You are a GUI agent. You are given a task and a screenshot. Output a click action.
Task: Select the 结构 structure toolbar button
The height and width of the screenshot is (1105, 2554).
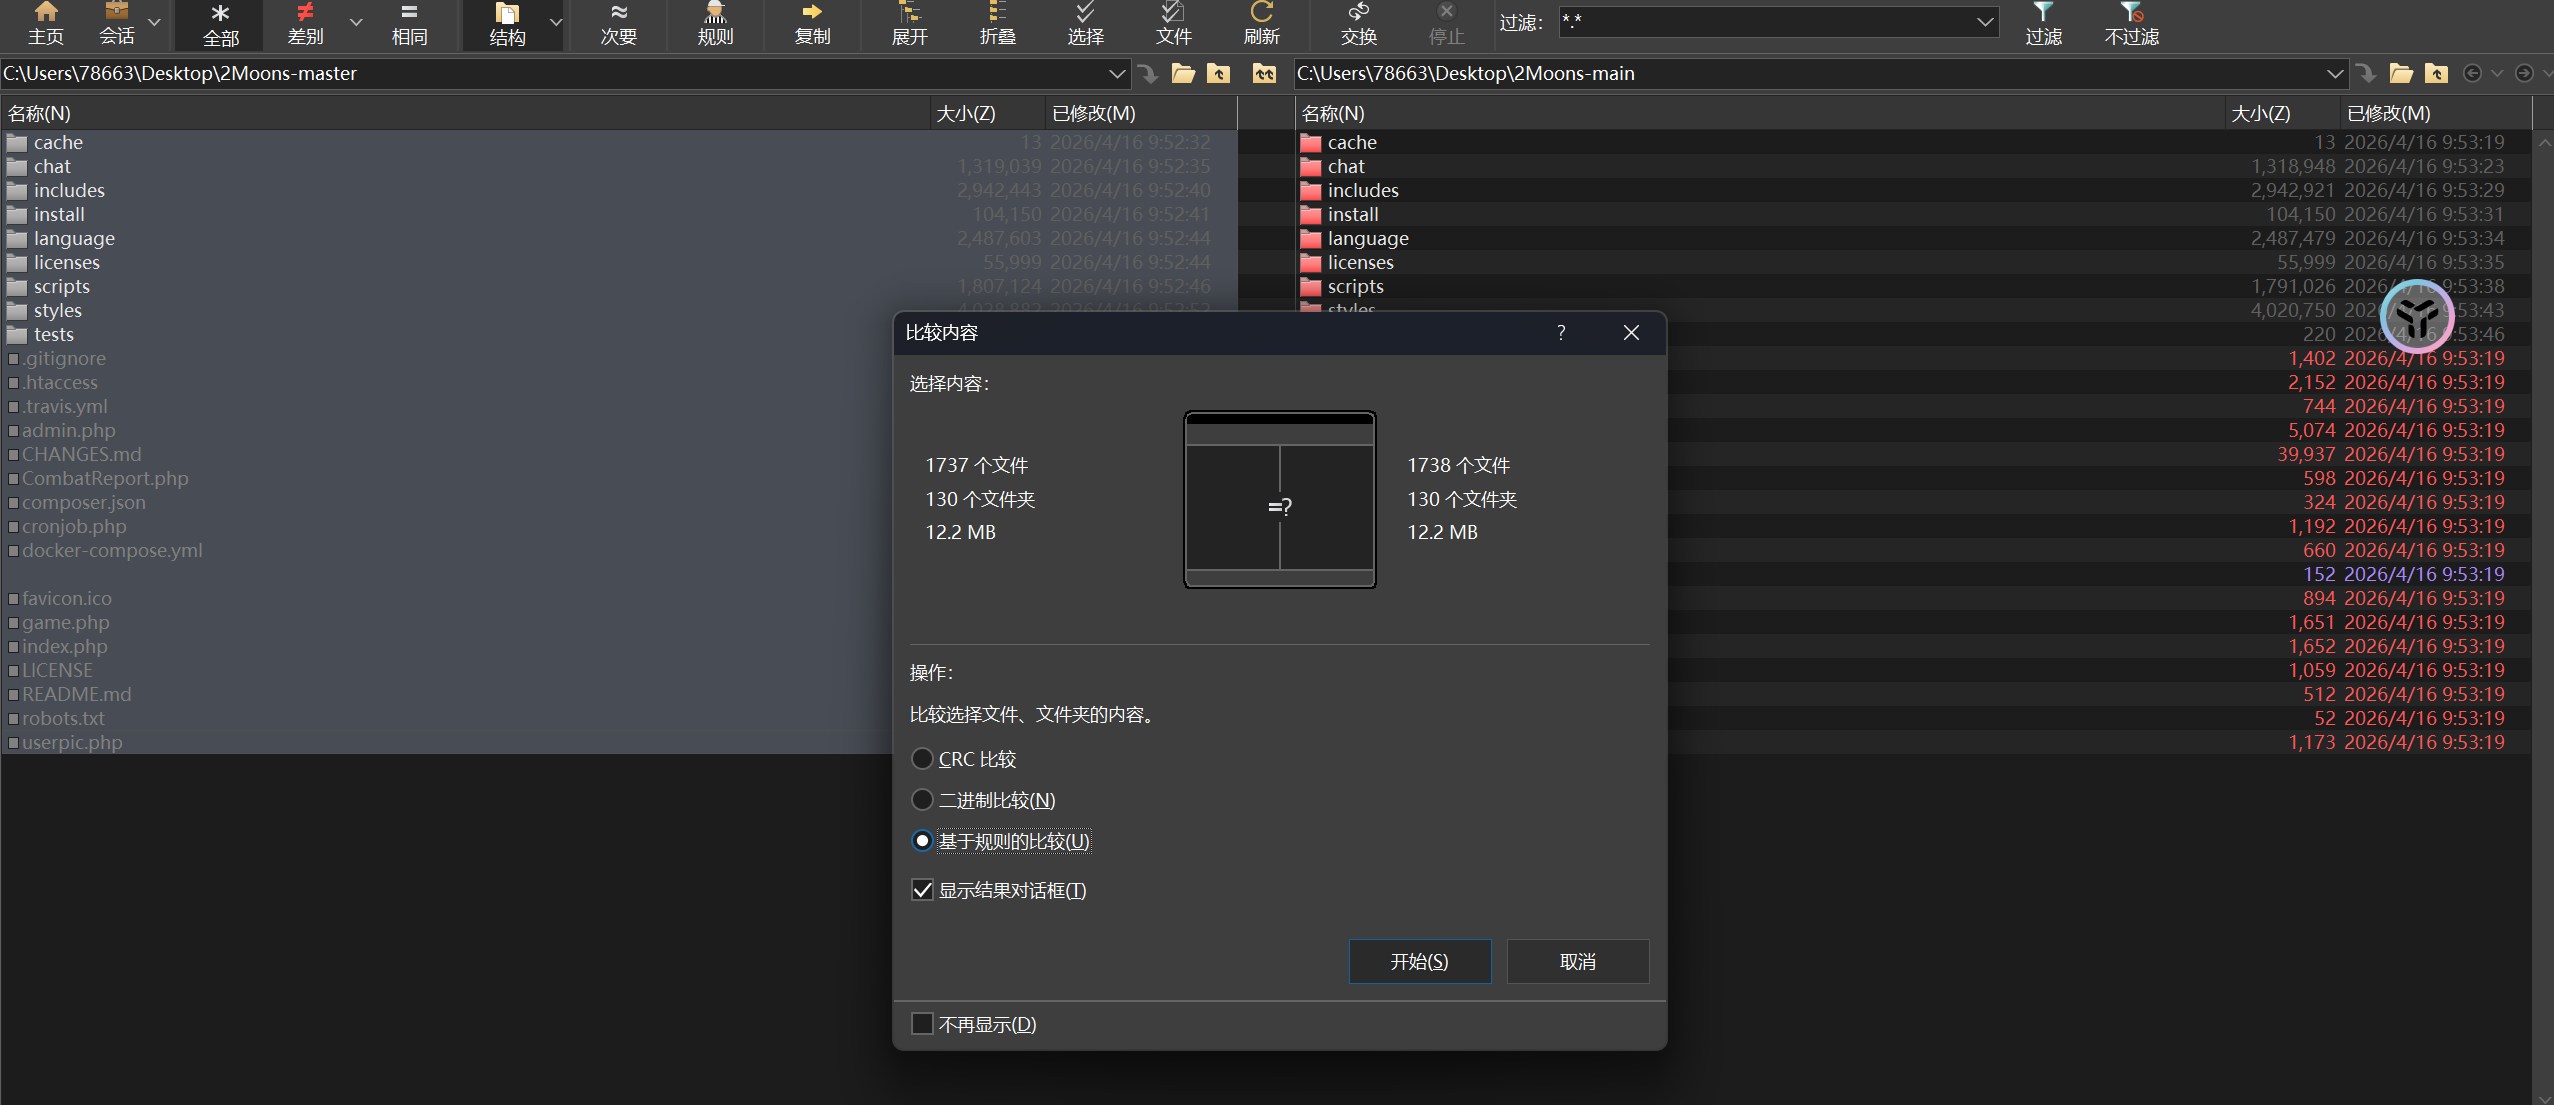tap(507, 24)
